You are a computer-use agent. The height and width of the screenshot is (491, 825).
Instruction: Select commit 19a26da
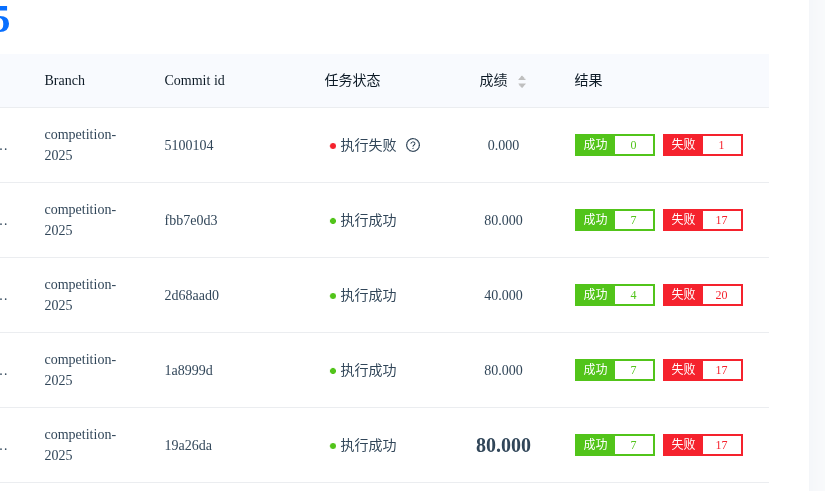point(188,445)
